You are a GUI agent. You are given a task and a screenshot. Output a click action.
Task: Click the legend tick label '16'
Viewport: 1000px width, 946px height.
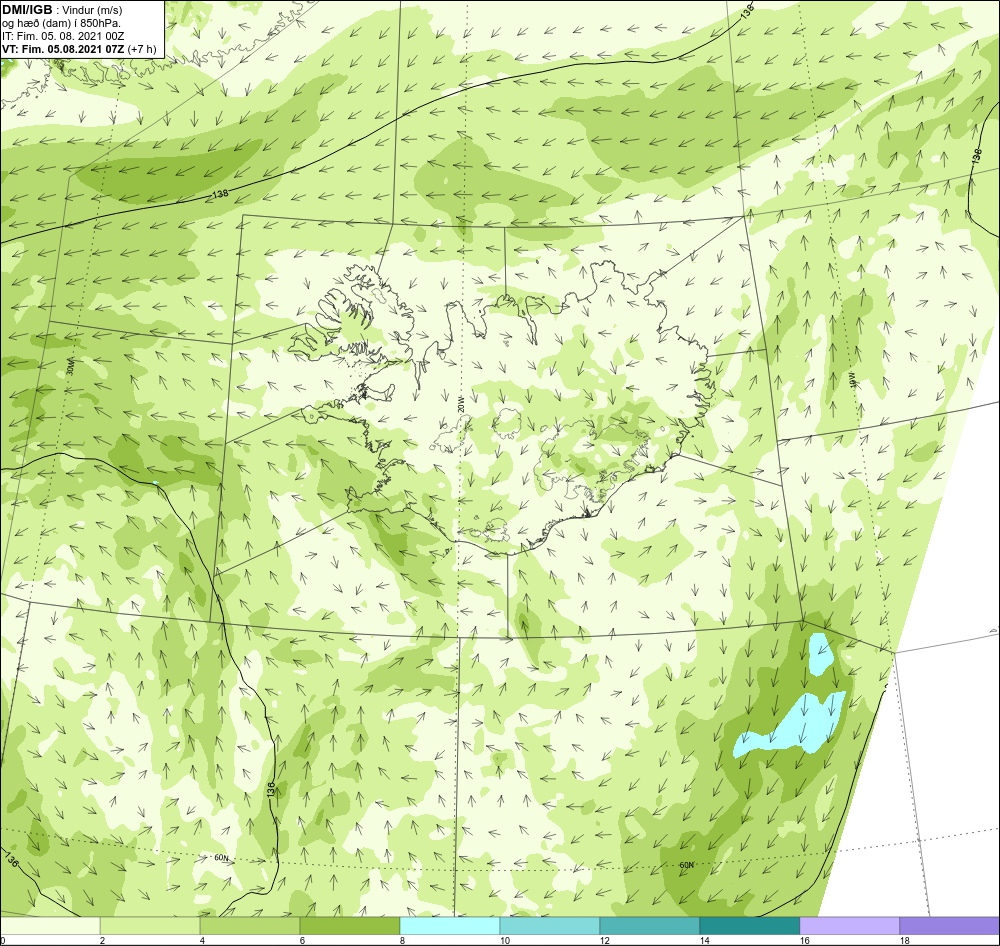coord(804,940)
